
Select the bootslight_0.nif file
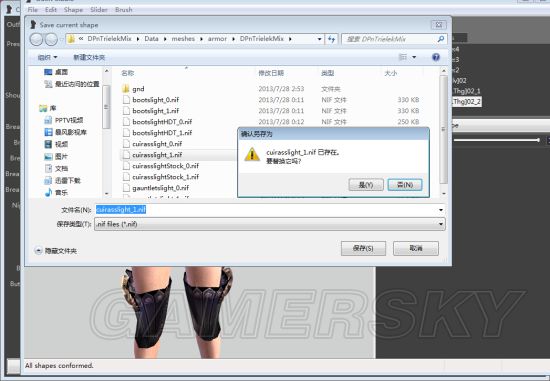point(155,100)
